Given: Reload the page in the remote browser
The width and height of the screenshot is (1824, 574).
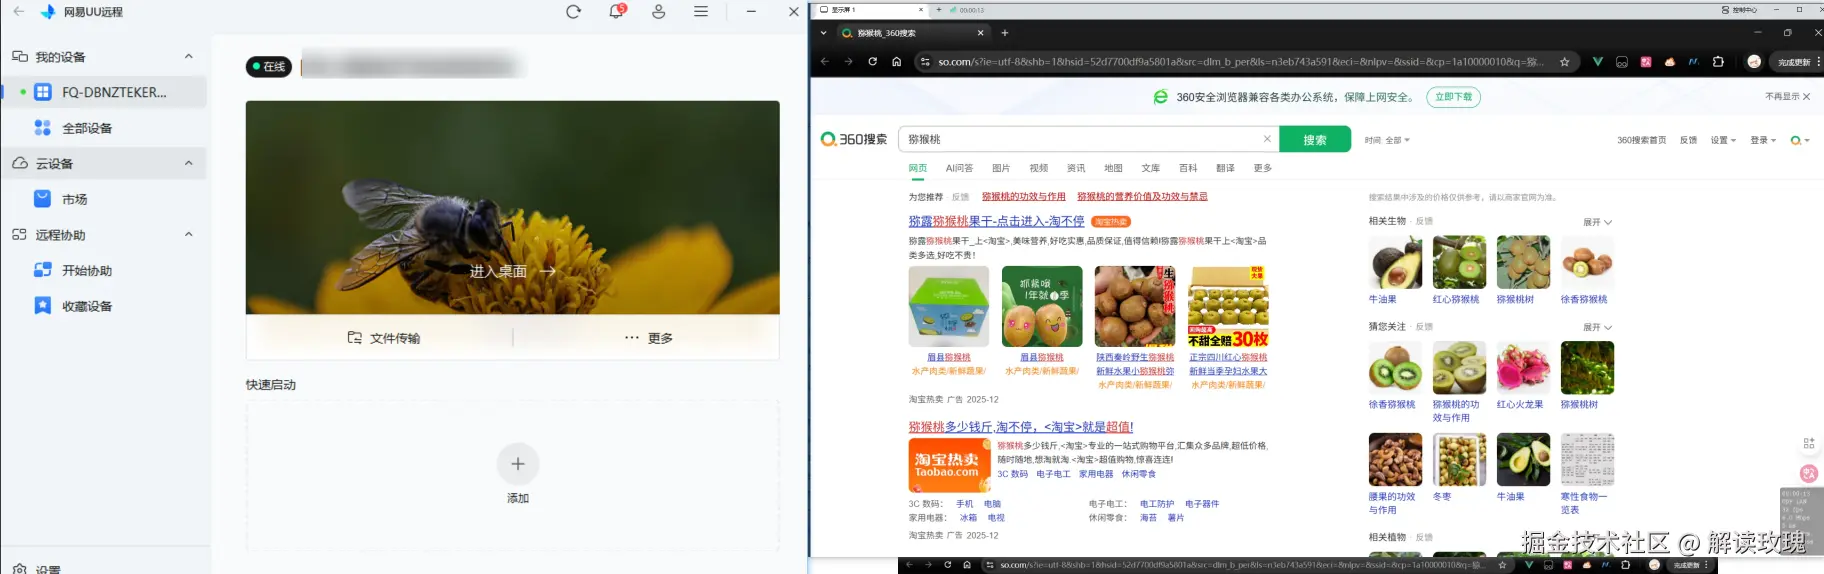Looking at the screenshot, I should 872,61.
